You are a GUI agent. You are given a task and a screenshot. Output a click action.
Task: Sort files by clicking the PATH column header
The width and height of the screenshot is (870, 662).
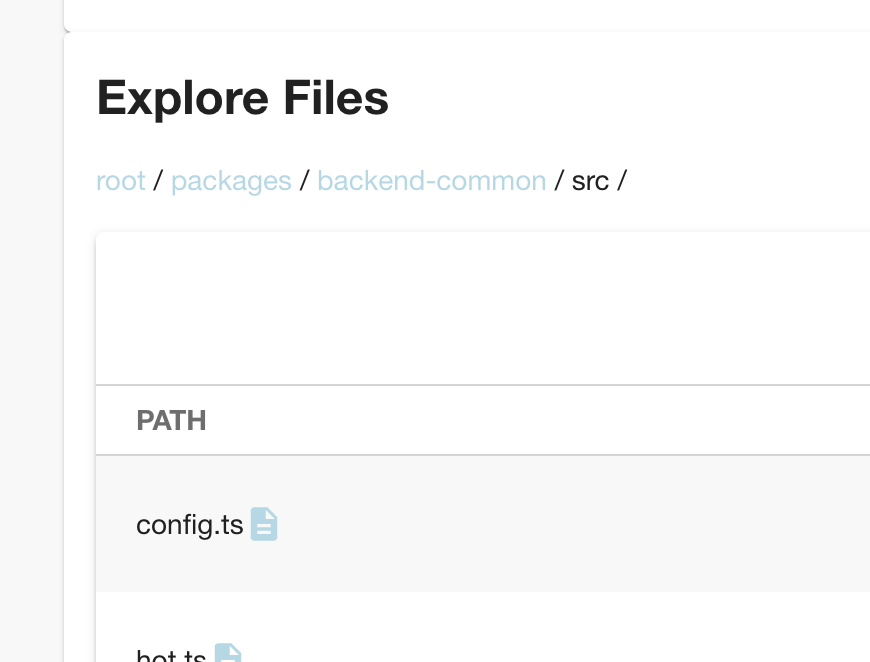click(171, 420)
